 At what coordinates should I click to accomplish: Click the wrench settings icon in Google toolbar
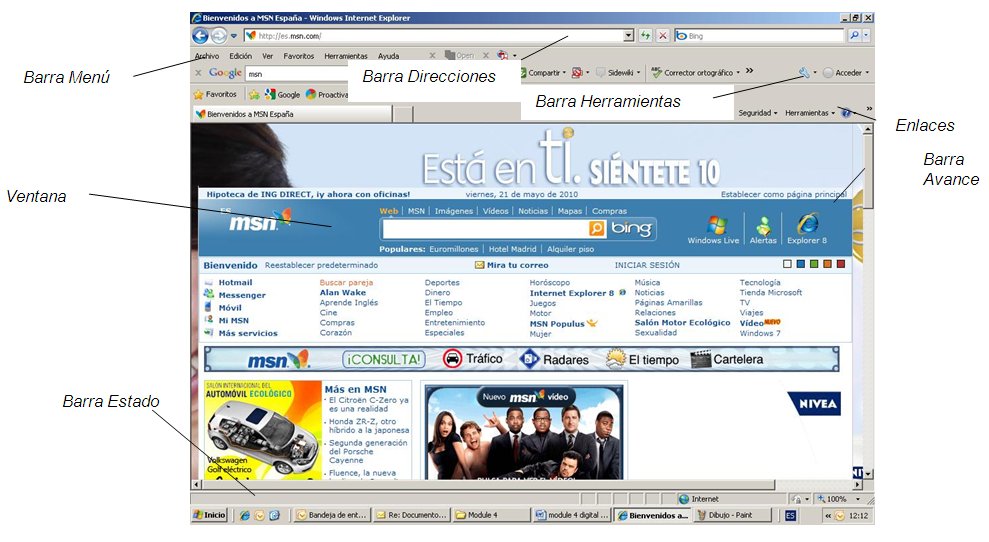[x=804, y=73]
